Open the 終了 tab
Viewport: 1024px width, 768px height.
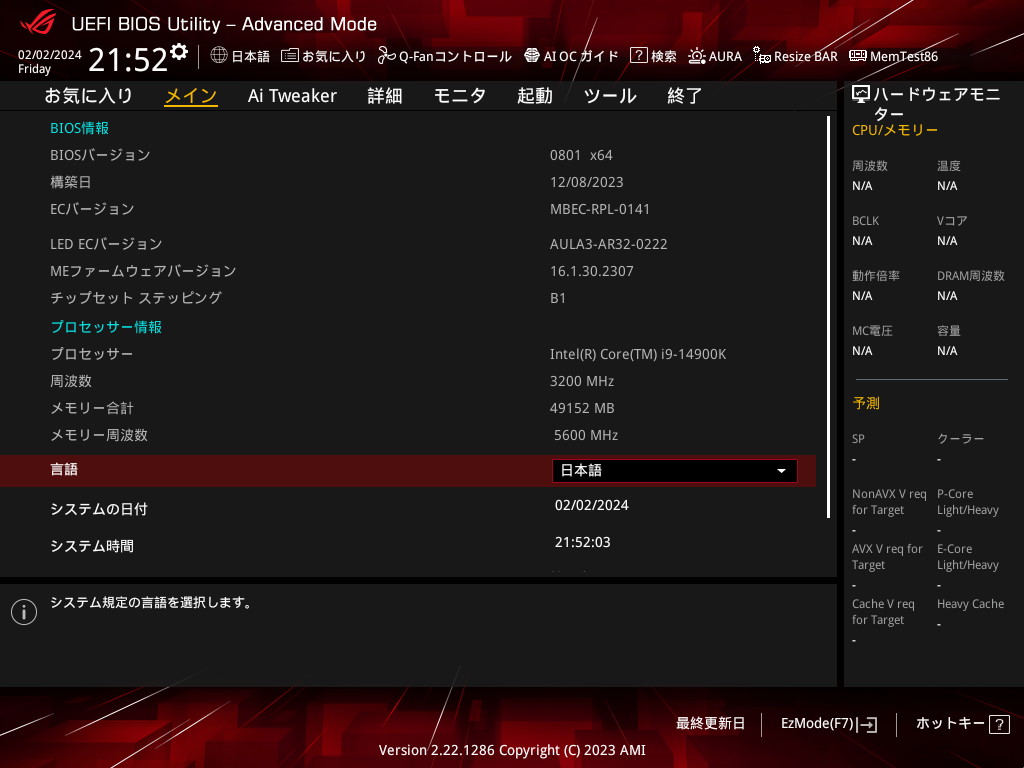click(x=684, y=96)
